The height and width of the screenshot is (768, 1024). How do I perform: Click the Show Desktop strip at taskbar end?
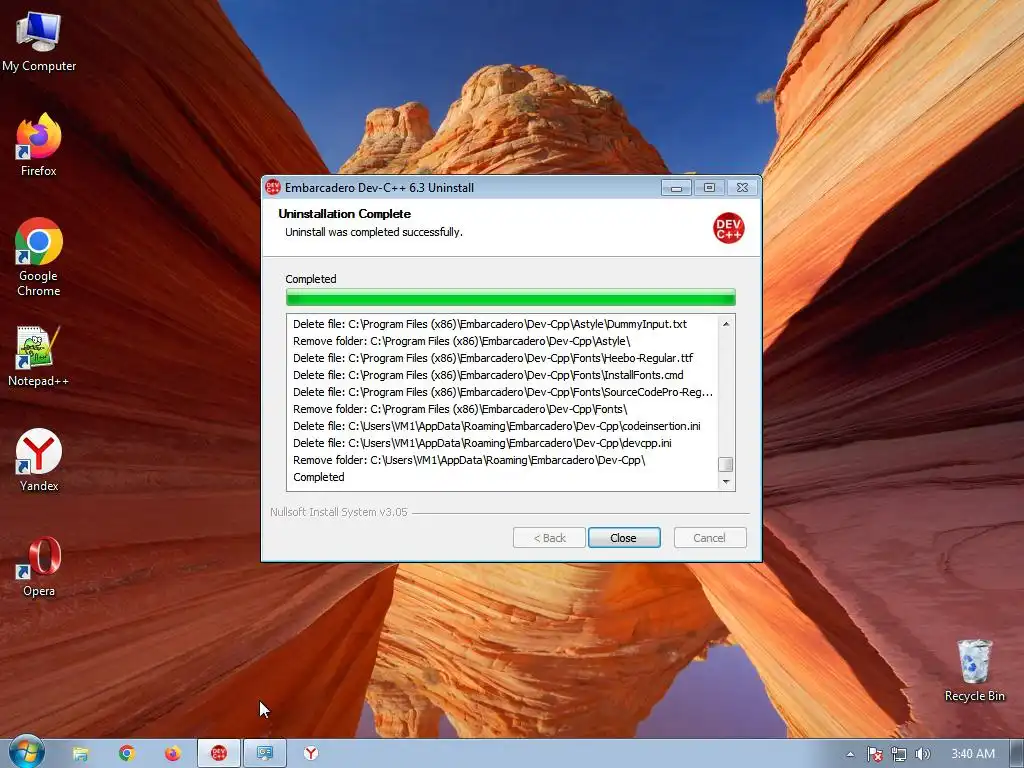tap(1016, 754)
